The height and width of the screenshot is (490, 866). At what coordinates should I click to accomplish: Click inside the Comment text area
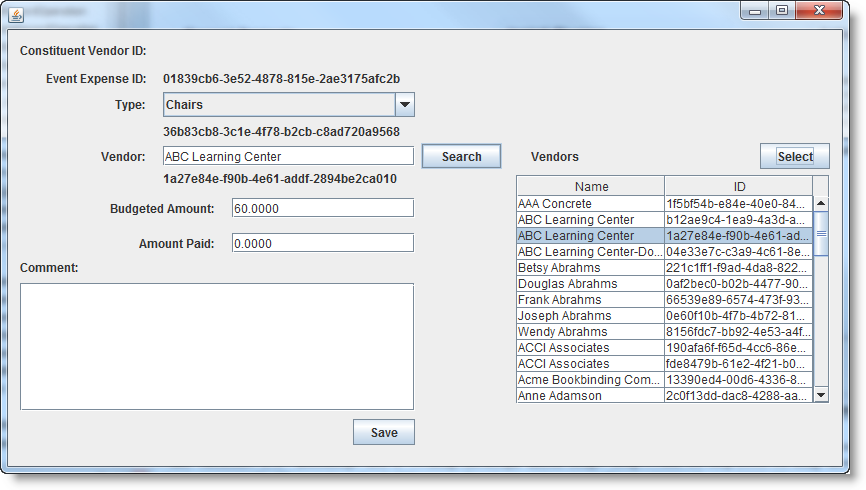click(x=216, y=346)
